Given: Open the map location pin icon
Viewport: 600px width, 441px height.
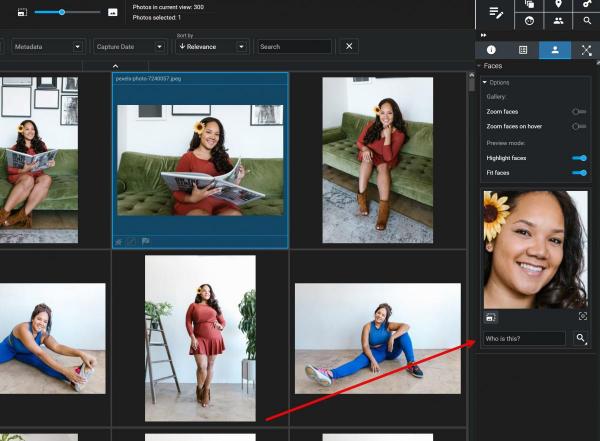Looking at the screenshot, I should click(559, 4).
